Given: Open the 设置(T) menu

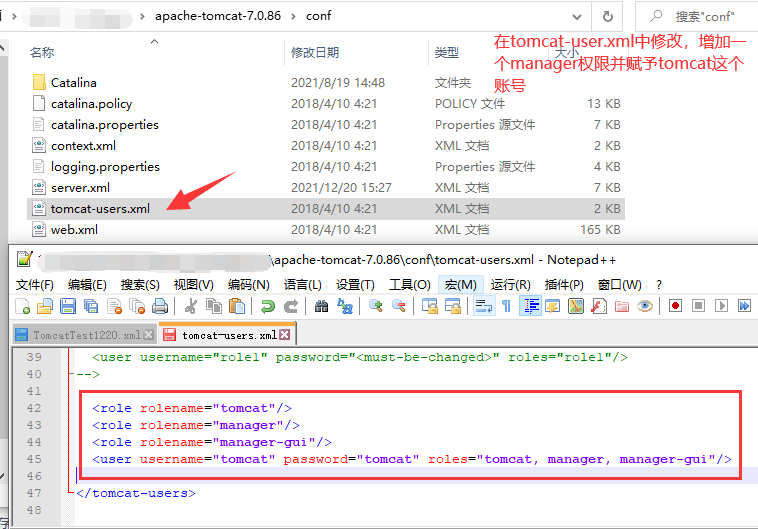Looking at the screenshot, I should [355, 285].
